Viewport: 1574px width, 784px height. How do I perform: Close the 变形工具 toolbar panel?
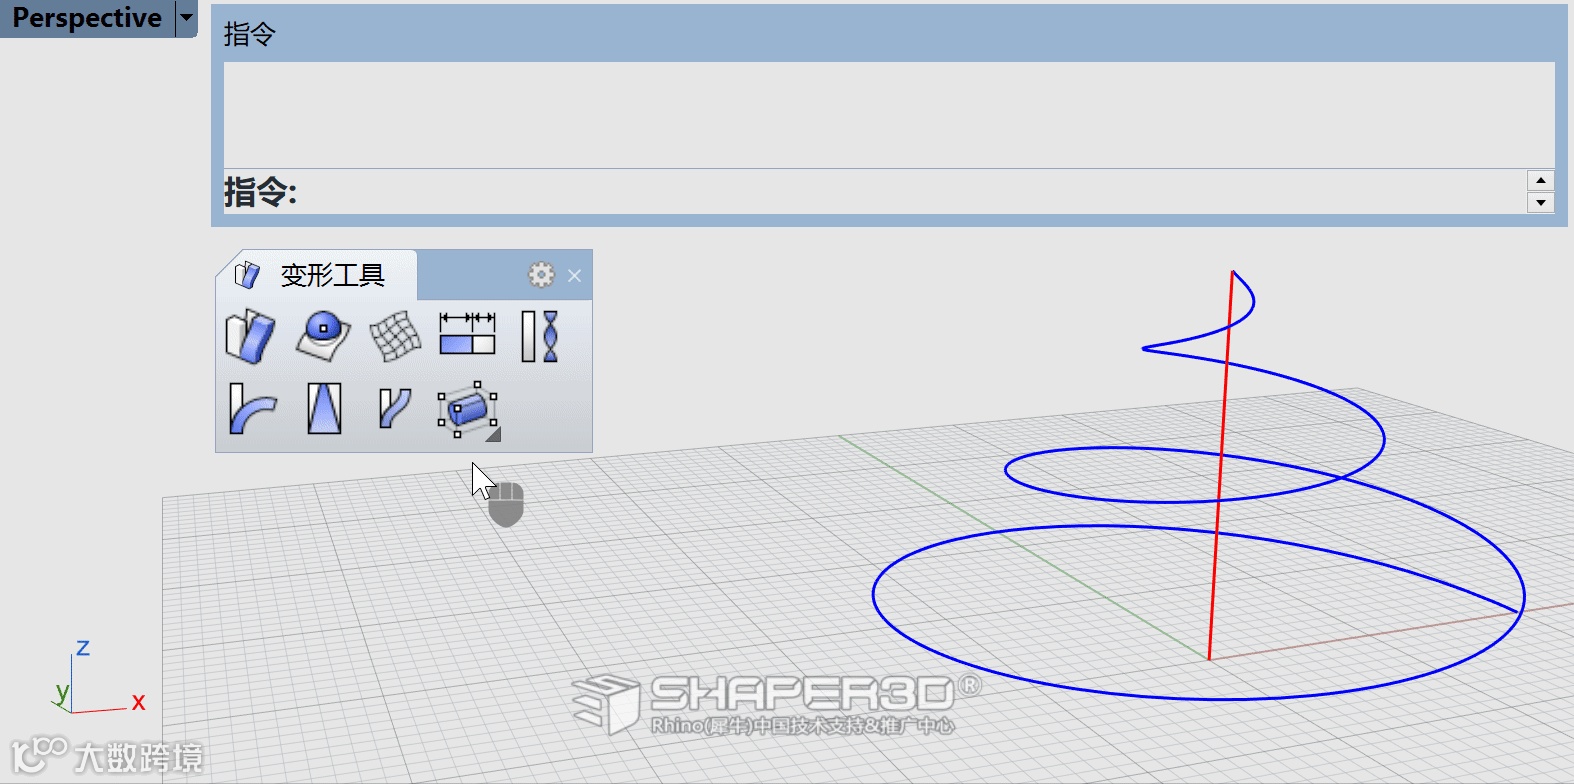(574, 276)
